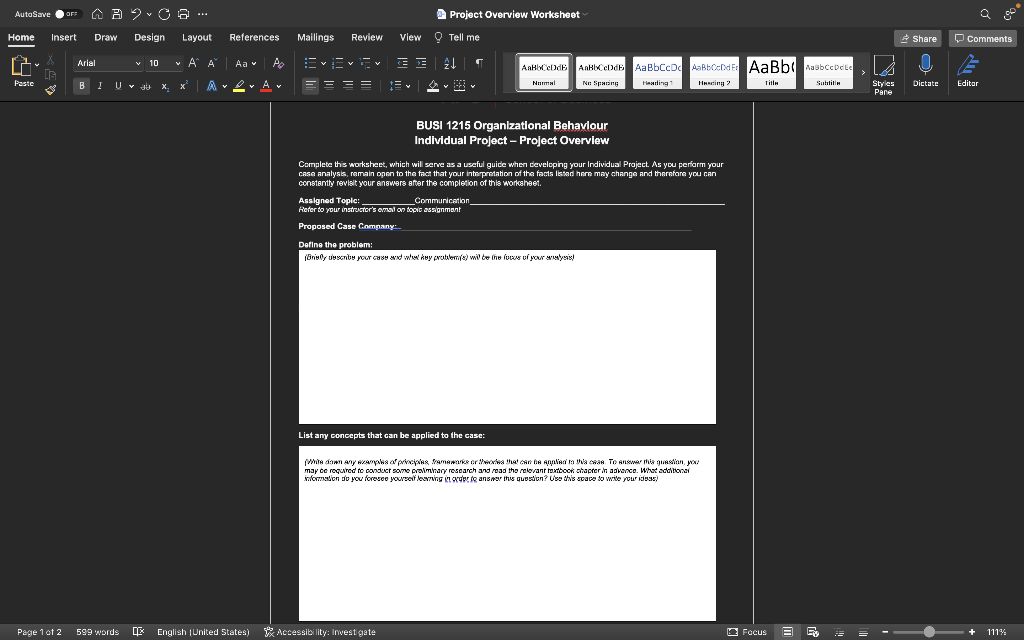Open the Design tab

[150, 37]
